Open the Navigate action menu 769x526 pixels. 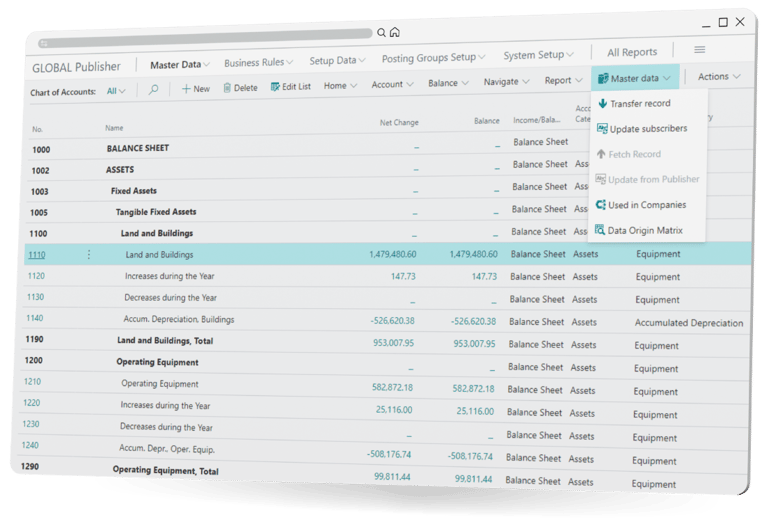pyautogui.click(x=507, y=81)
